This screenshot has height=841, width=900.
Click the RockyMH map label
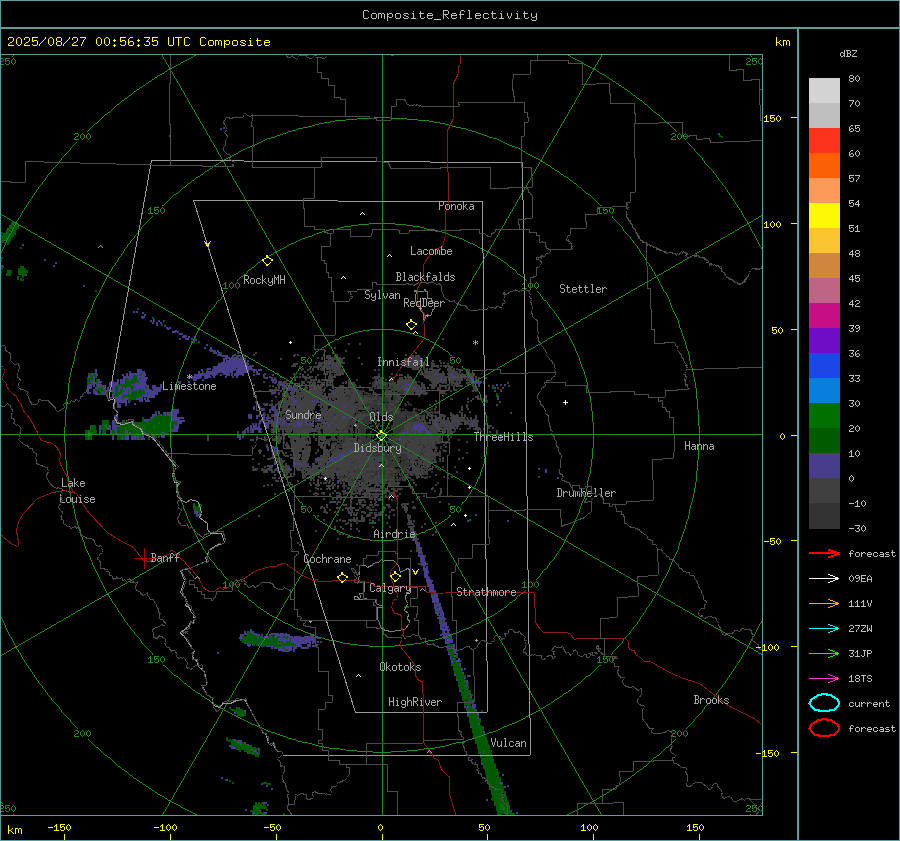pyautogui.click(x=264, y=280)
